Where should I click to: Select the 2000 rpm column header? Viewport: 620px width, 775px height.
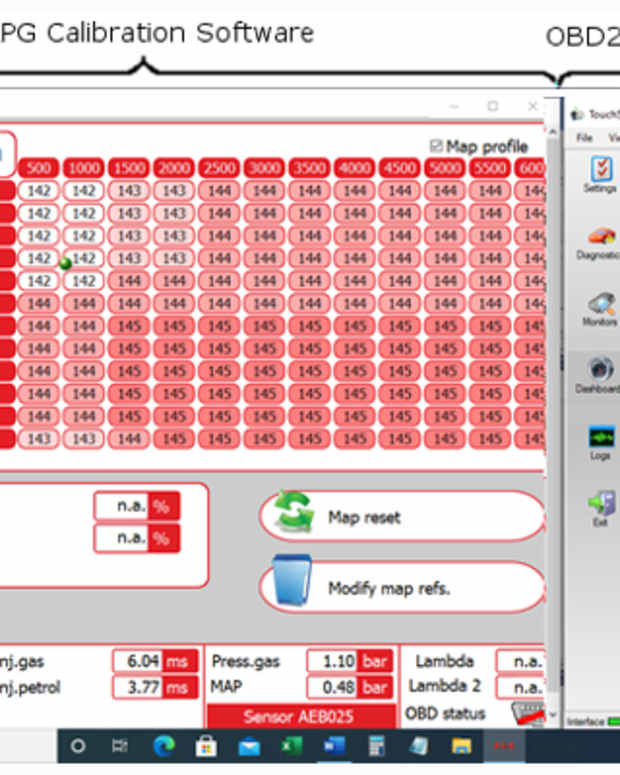pyautogui.click(x=174, y=168)
